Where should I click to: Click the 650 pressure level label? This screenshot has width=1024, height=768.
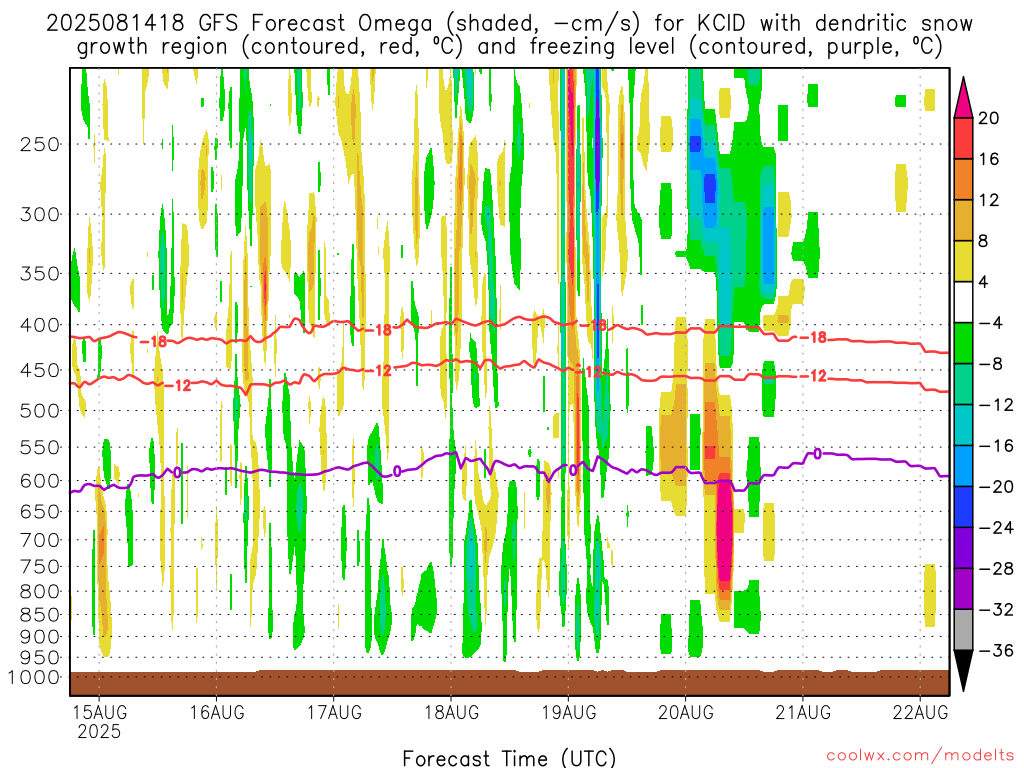pyautogui.click(x=40, y=511)
